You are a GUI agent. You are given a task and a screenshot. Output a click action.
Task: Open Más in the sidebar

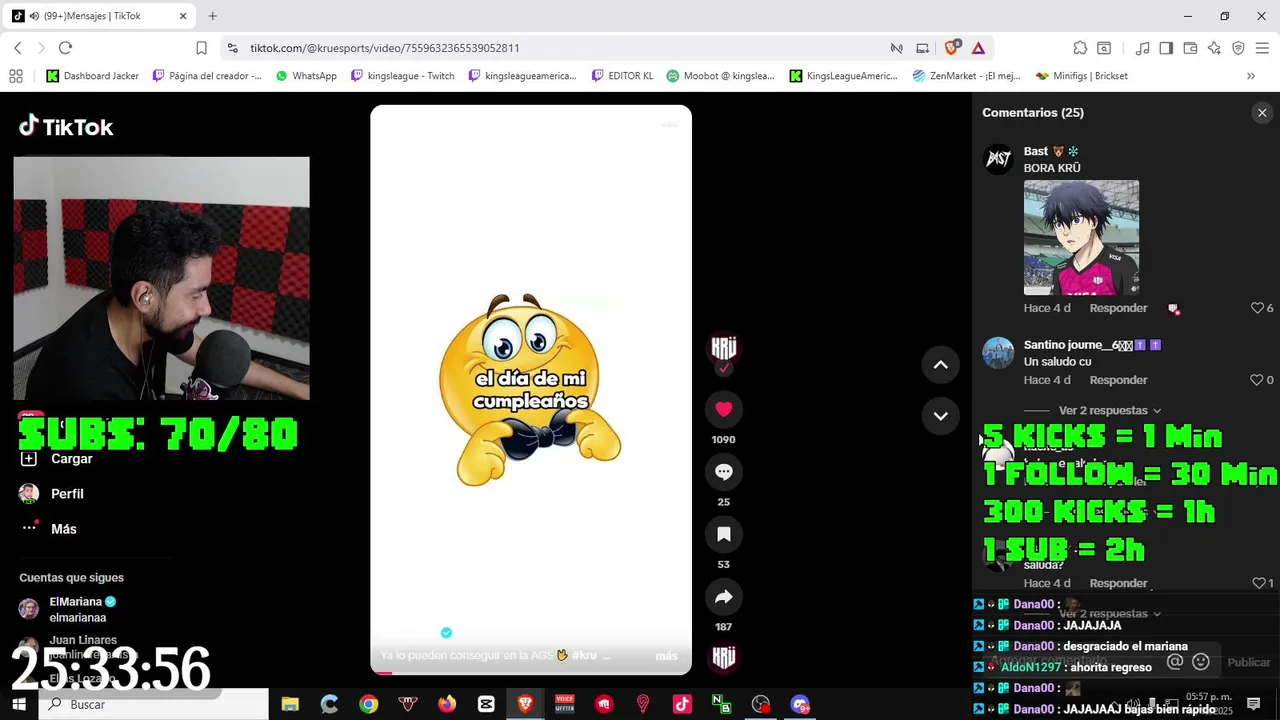pos(50,529)
